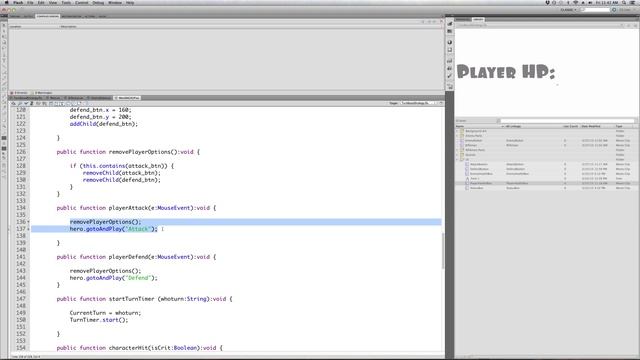Collapse the UI folder in the Library
The width and height of the screenshot is (640, 360).
click(x=457, y=160)
